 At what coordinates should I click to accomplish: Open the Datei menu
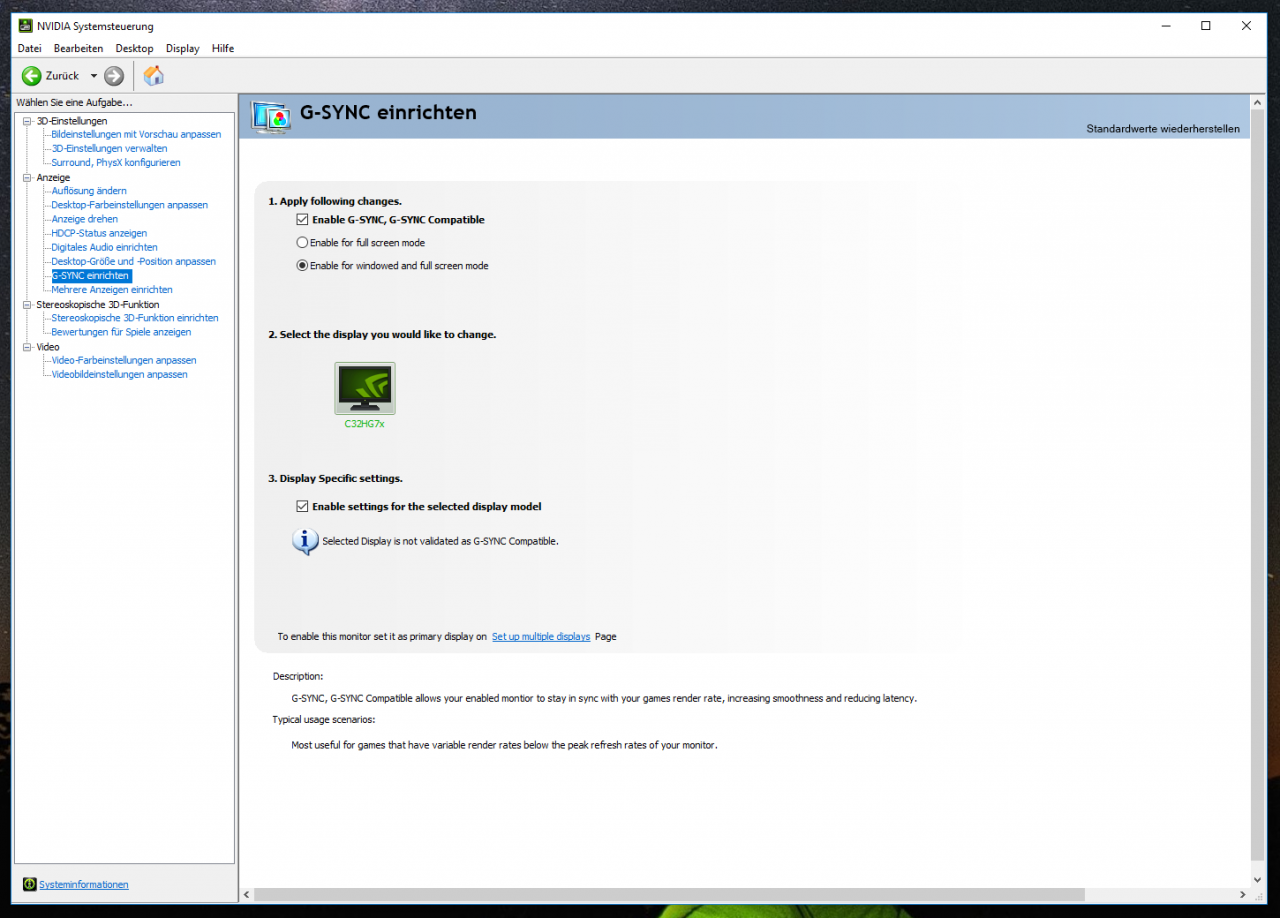click(30, 48)
